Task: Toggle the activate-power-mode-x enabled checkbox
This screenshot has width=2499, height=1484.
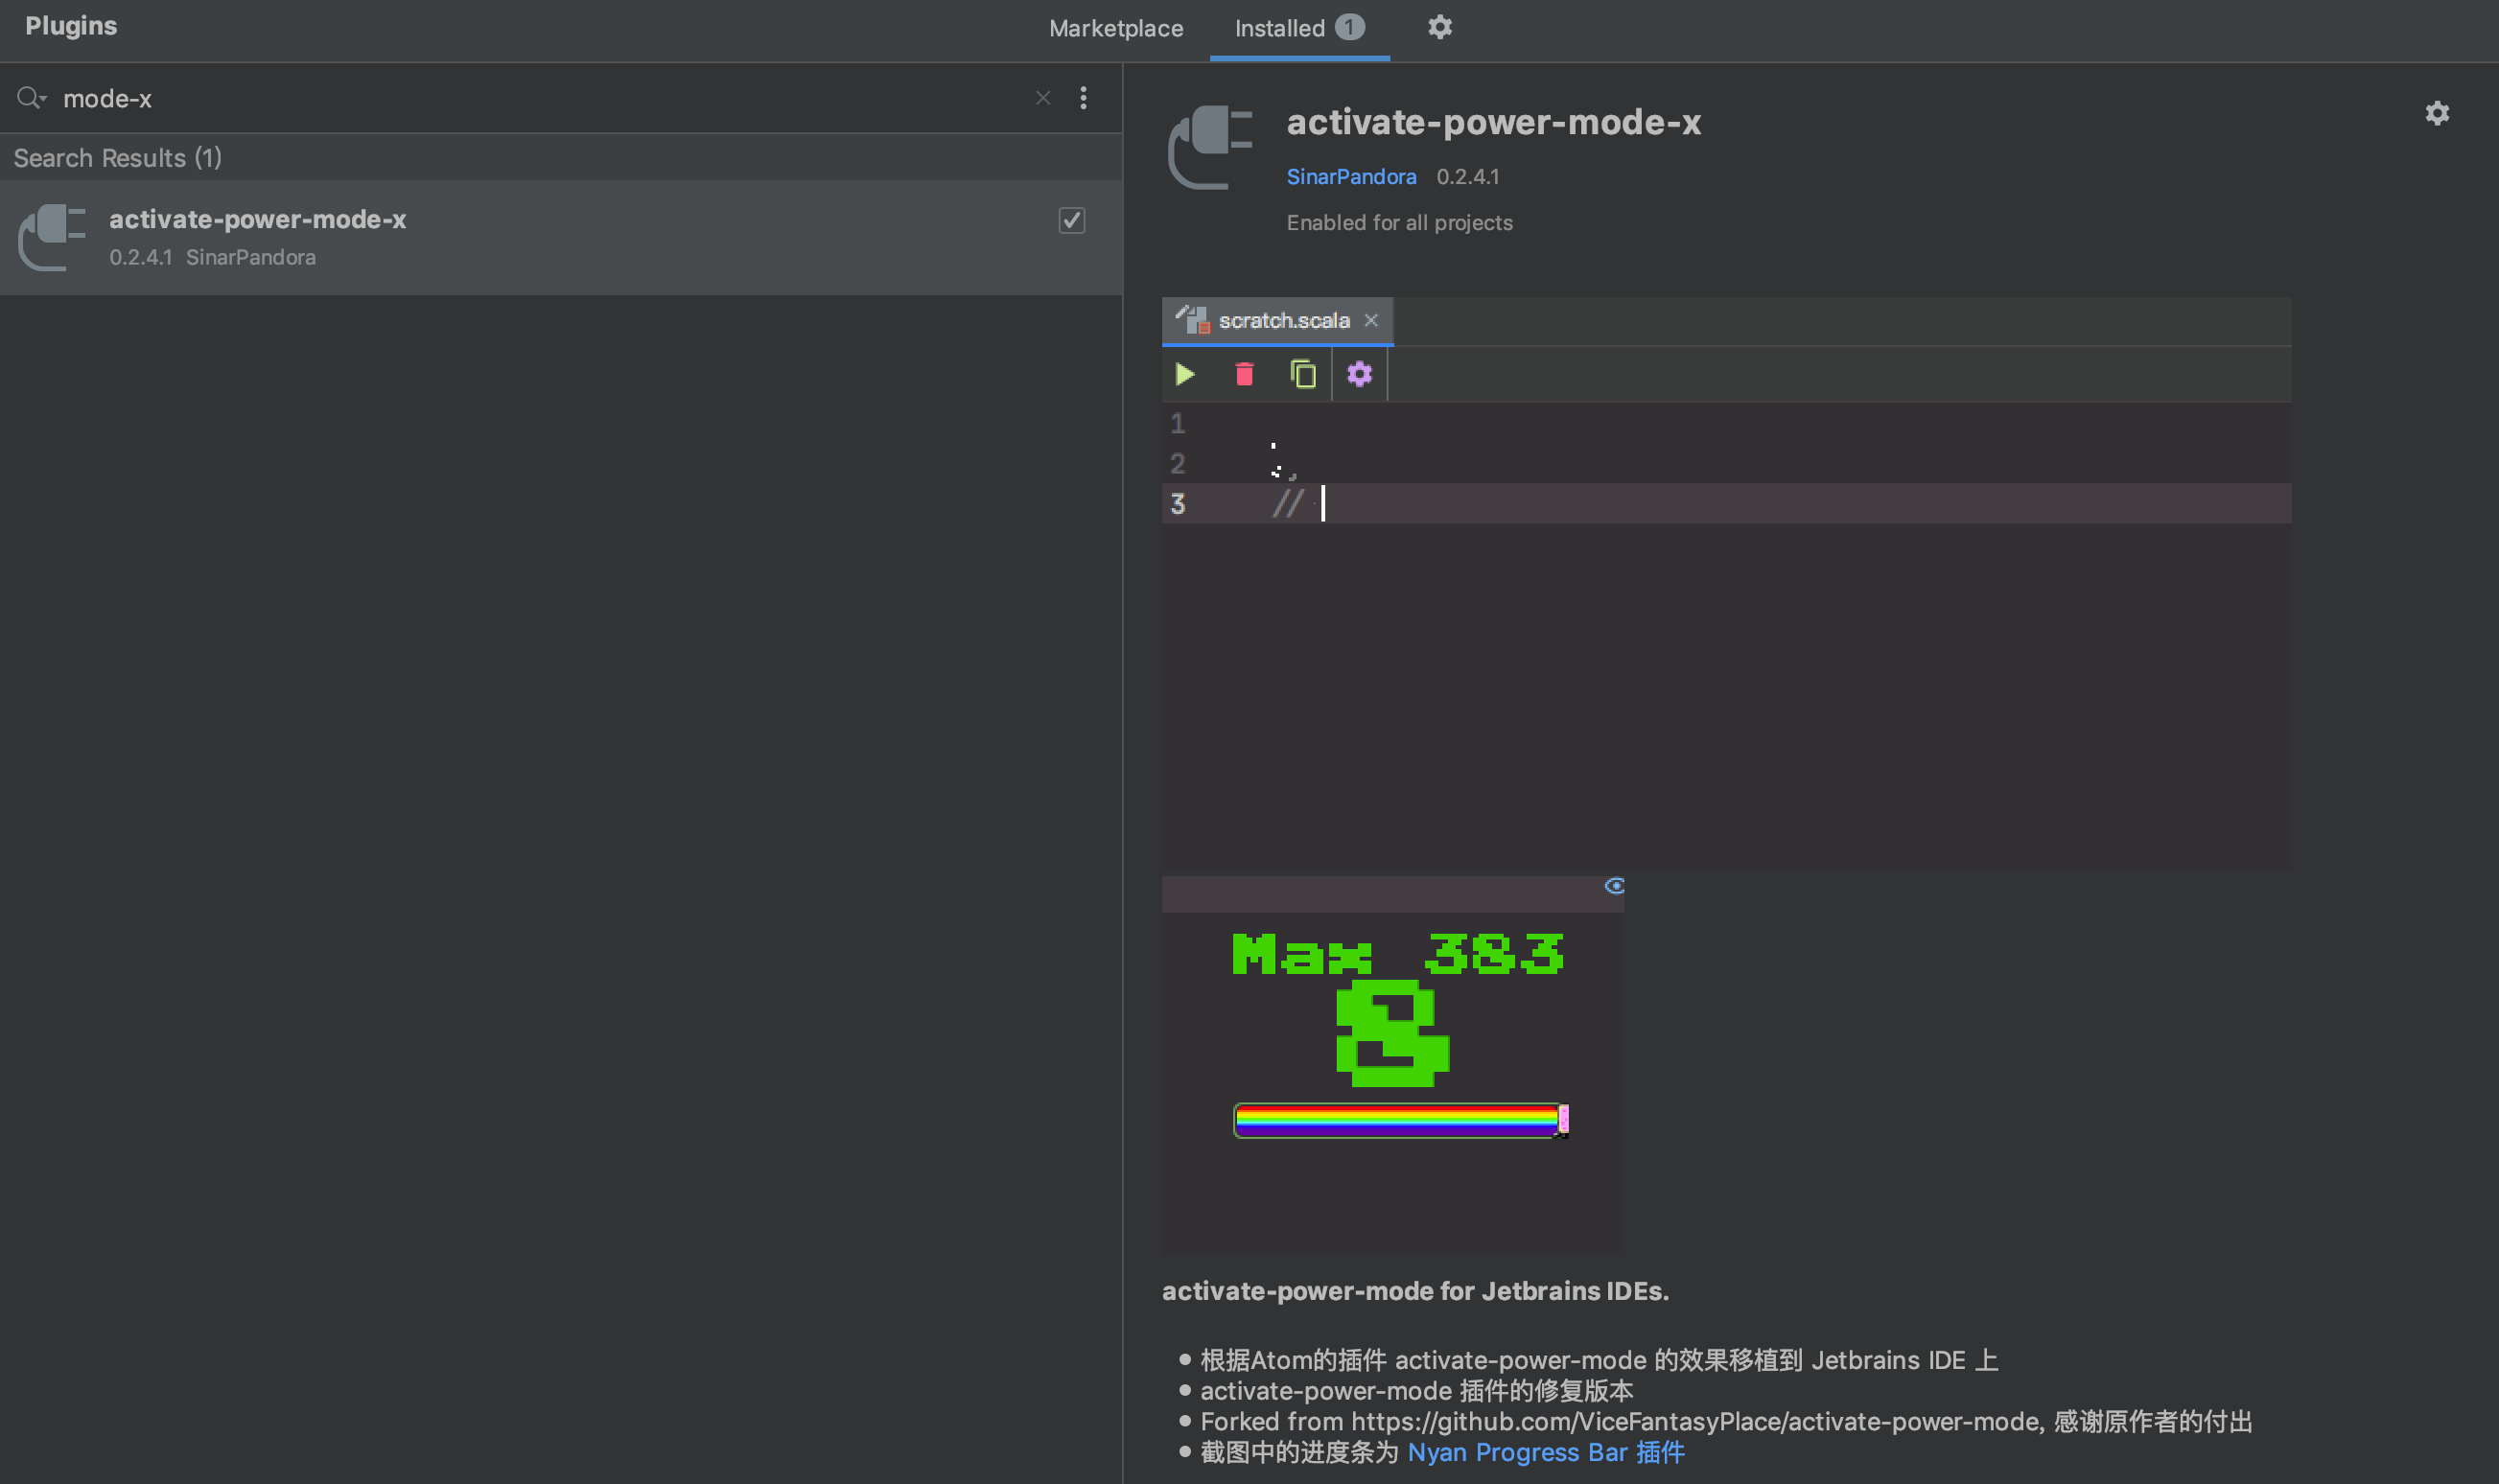Action: [x=1072, y=220]
